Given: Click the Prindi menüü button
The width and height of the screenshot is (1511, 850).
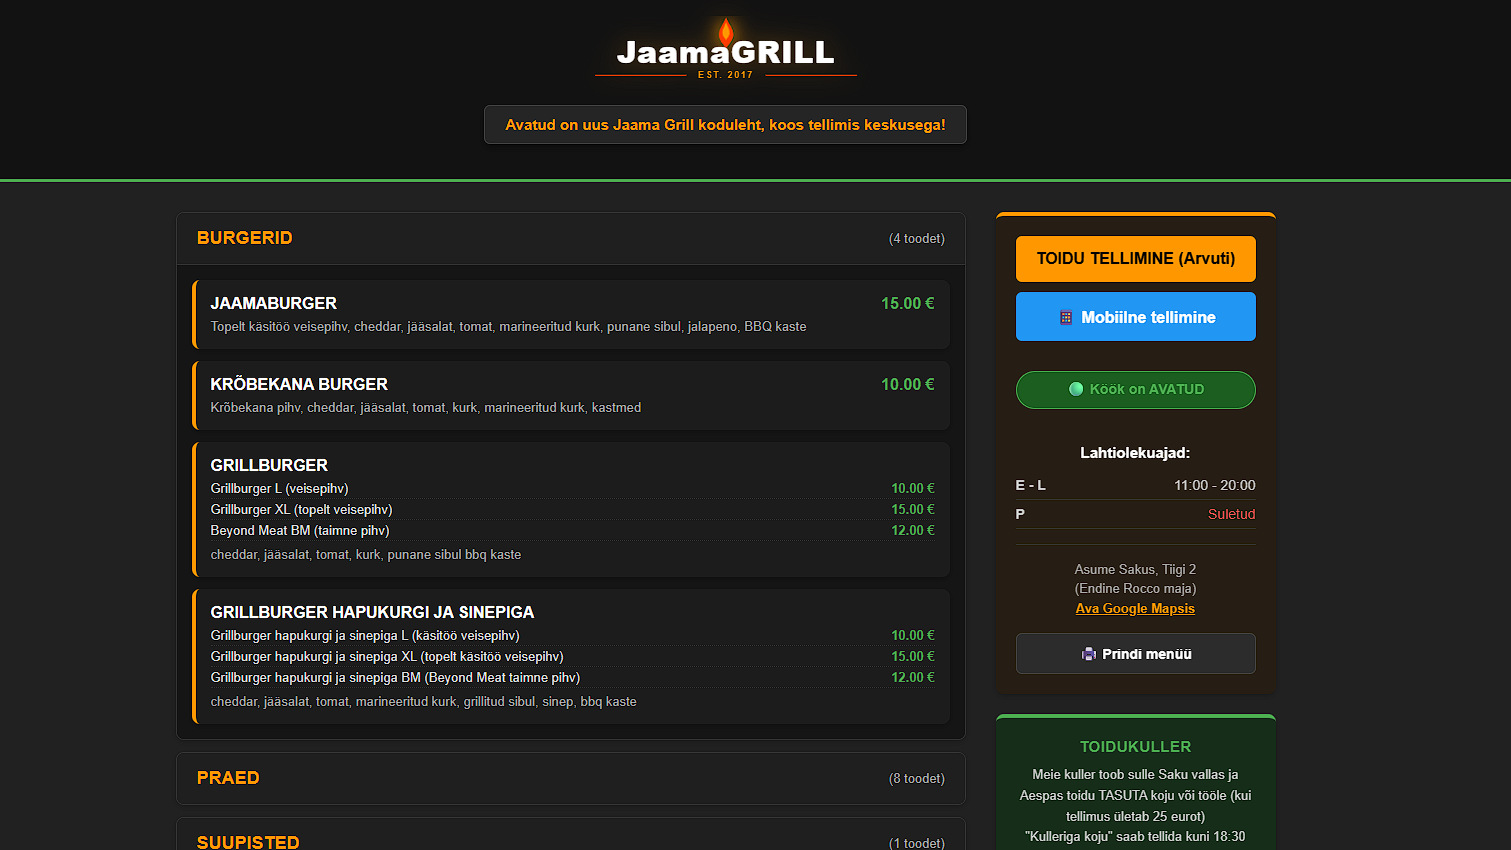Looking at the screenshot, I should coord(1135,654).
